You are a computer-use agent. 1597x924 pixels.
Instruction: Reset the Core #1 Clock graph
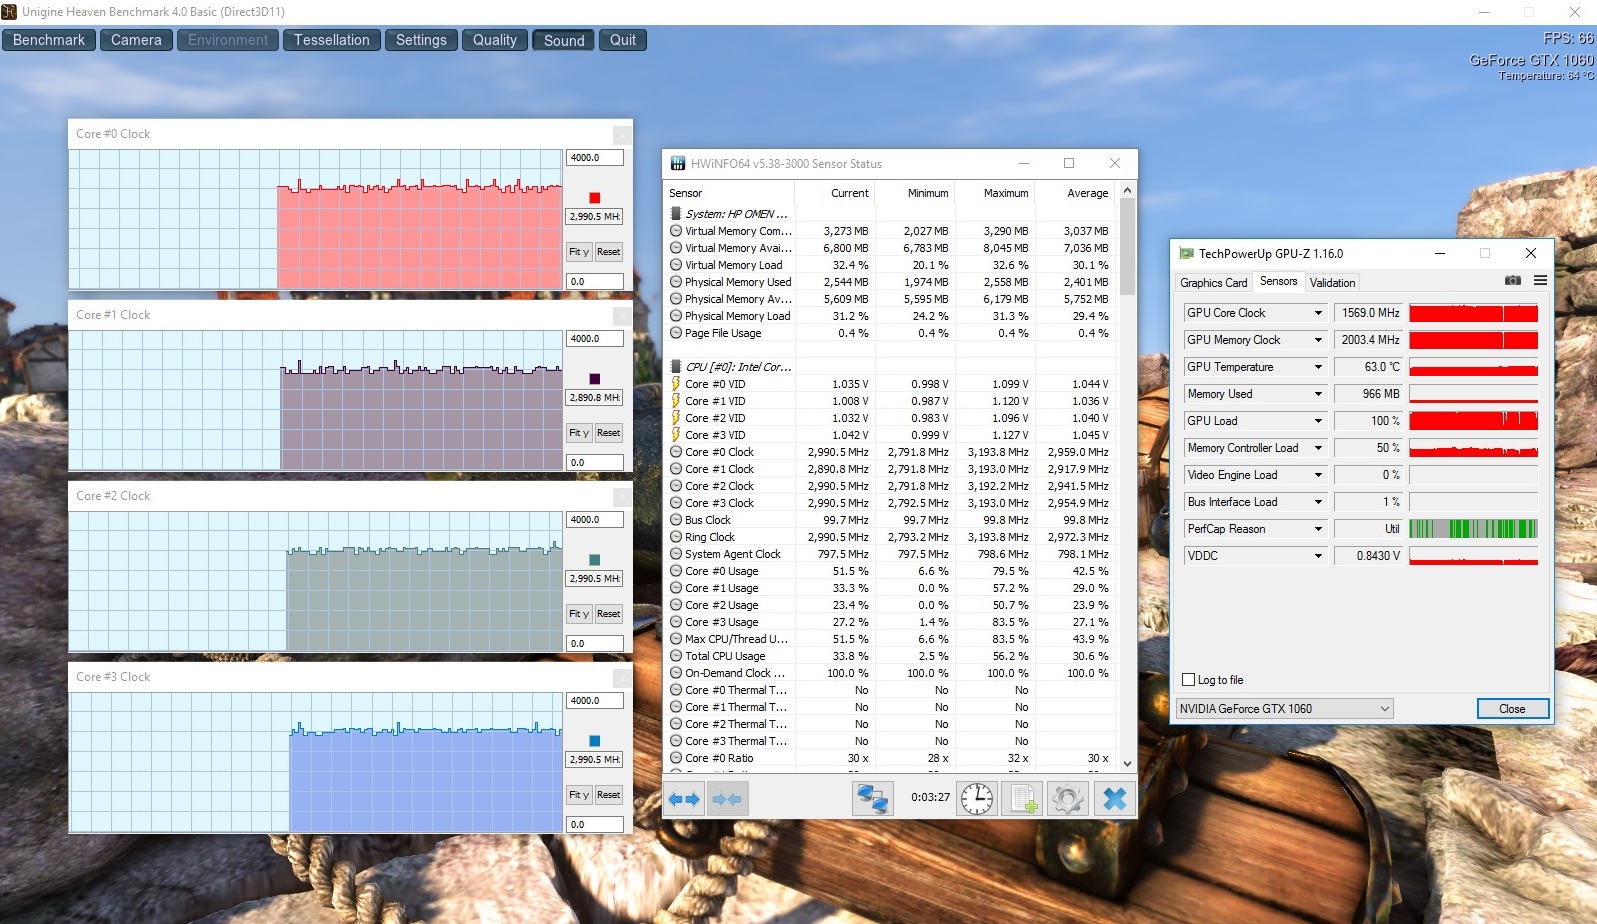click(x=609, y=433)
